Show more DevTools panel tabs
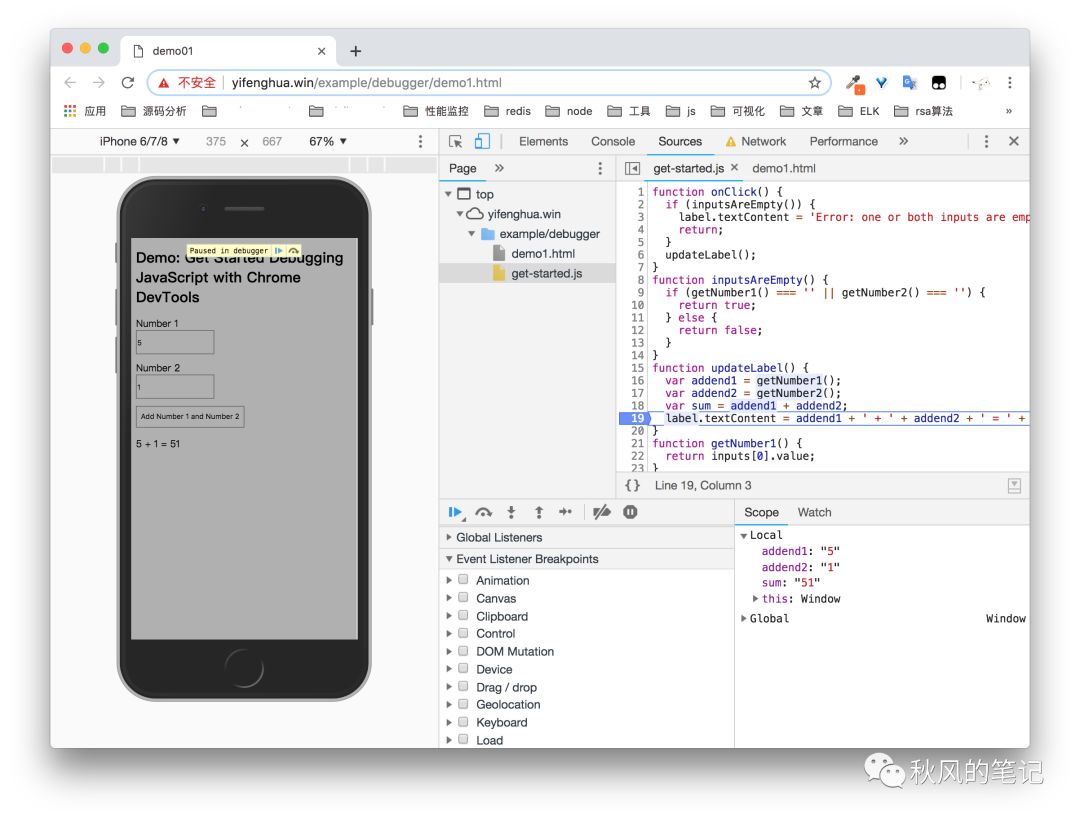This screenshot has width=1080, height=820. (x=903, y=141)
